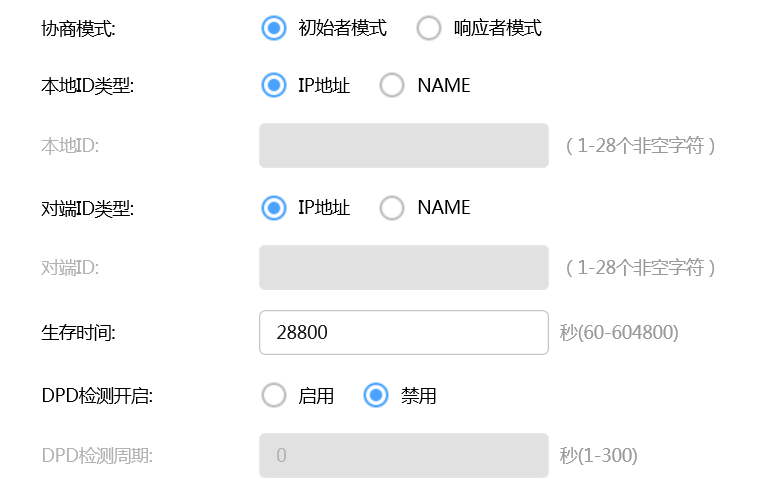Choose 响应者模式 for negotiation mode
770x502 pixels.
[x=429, y=28]
